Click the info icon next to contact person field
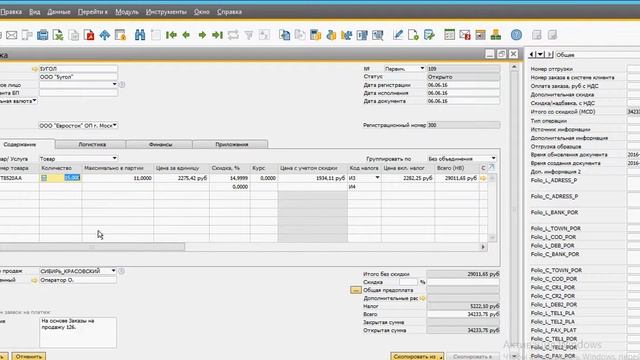 coord(122,84)
